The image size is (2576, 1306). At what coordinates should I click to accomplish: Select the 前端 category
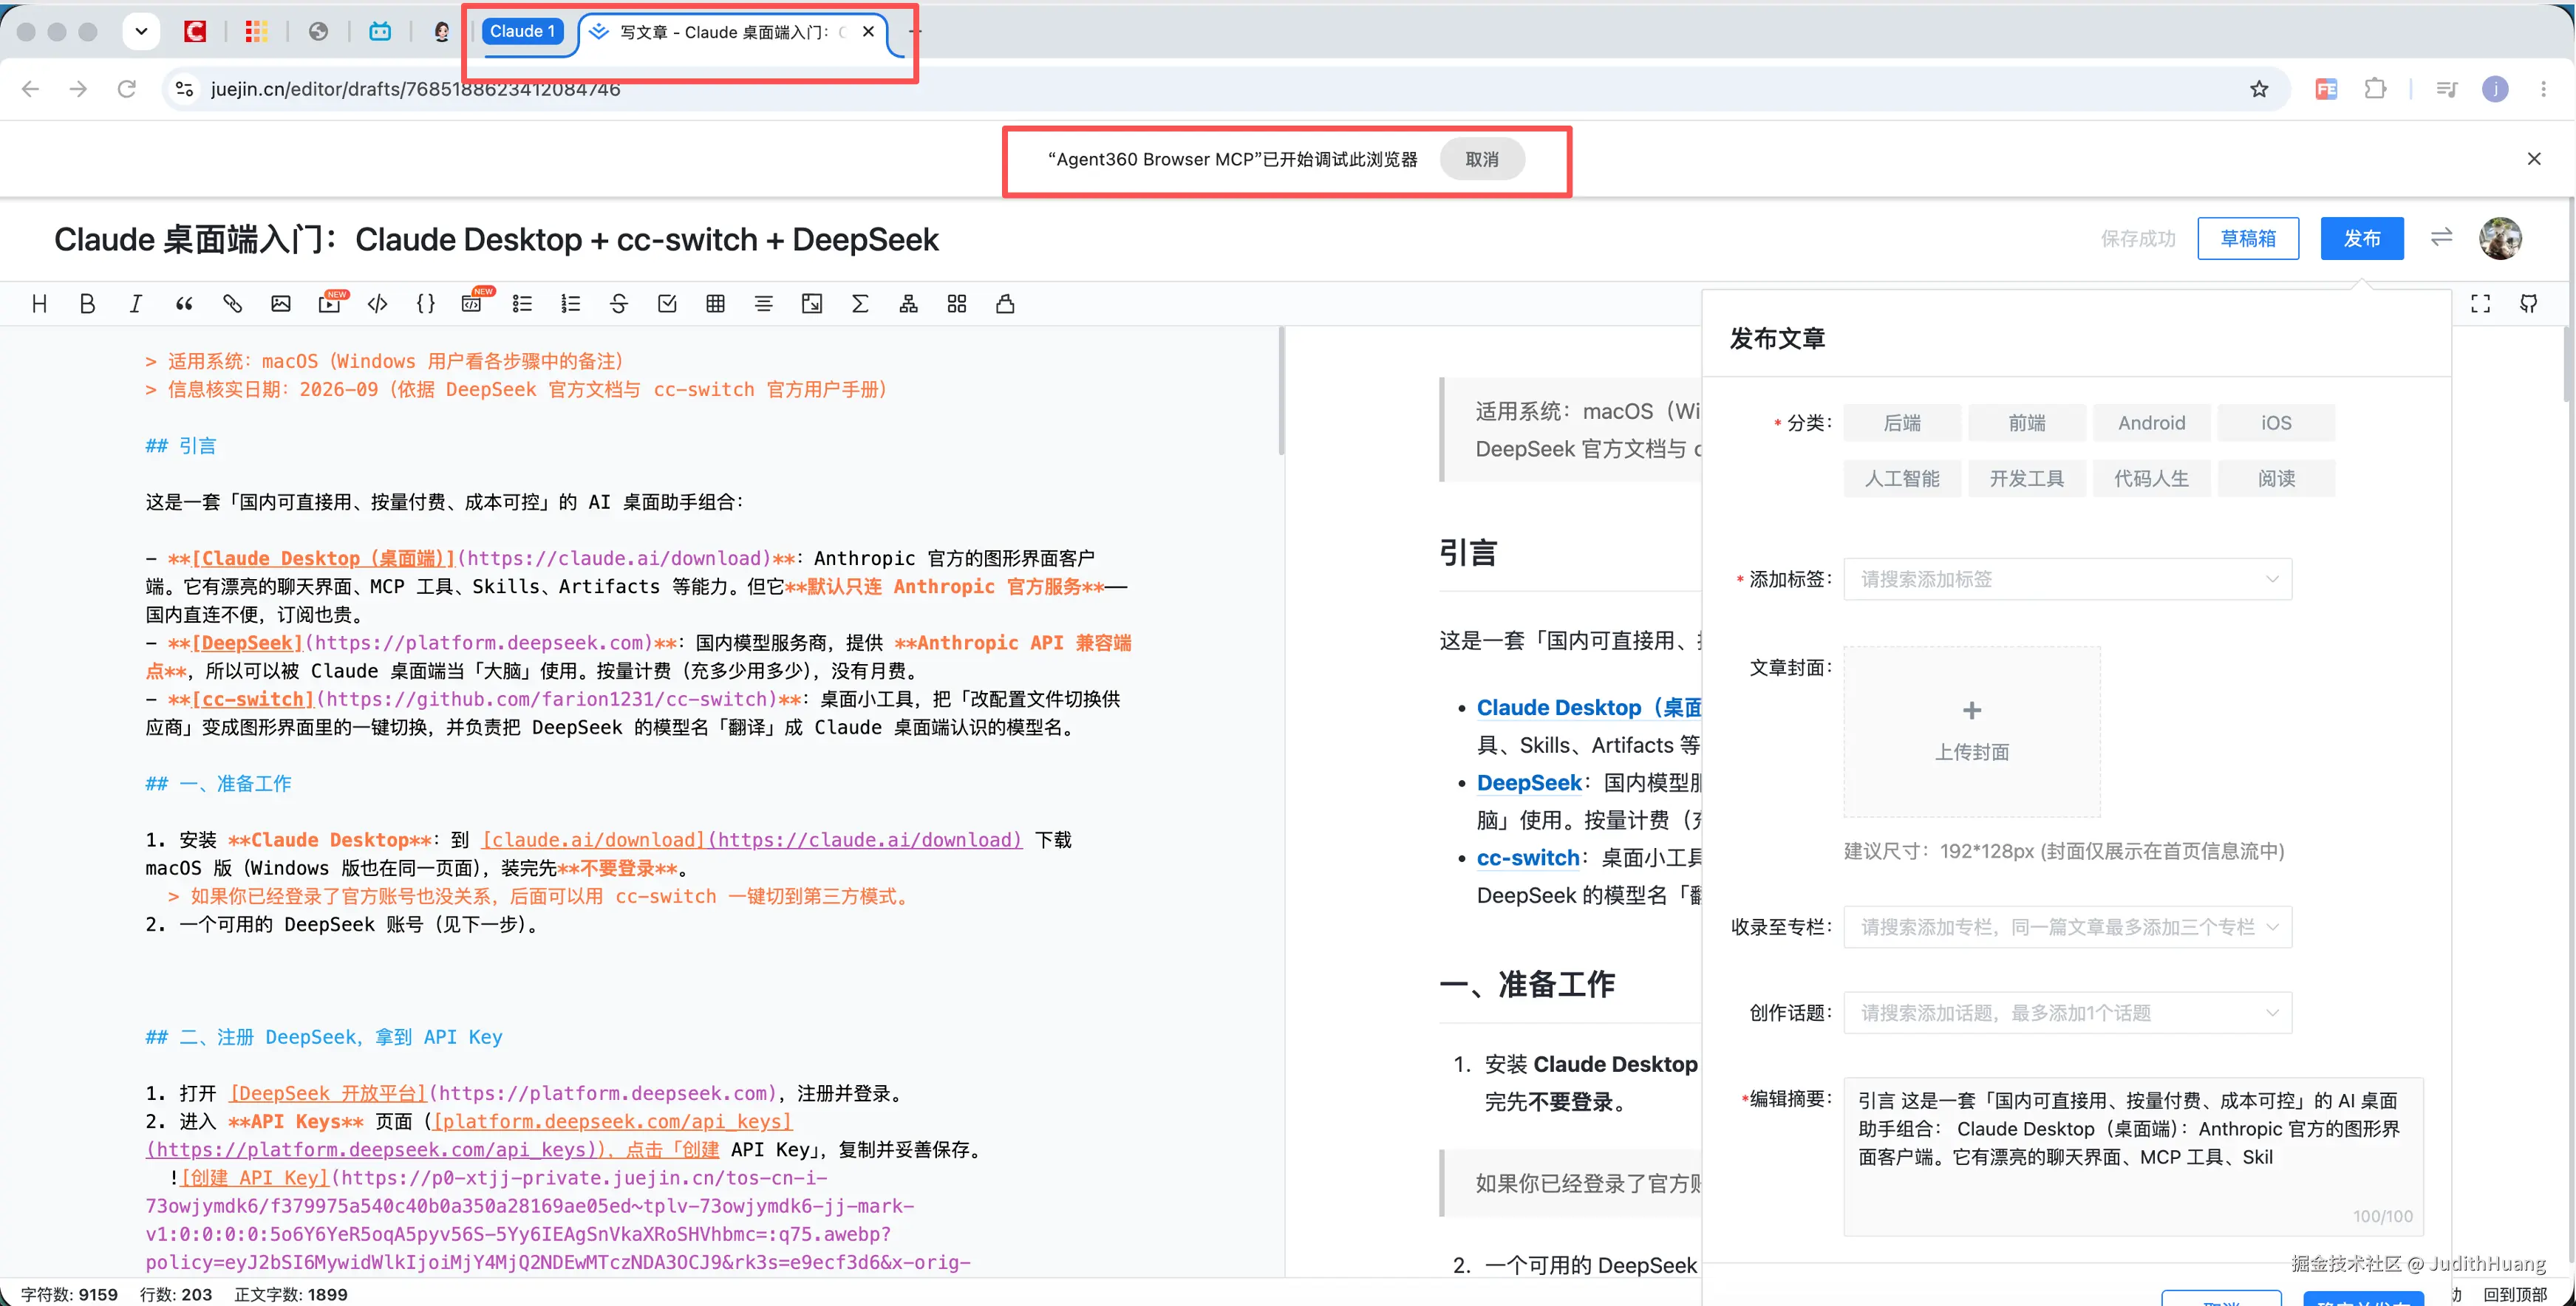2027,423
